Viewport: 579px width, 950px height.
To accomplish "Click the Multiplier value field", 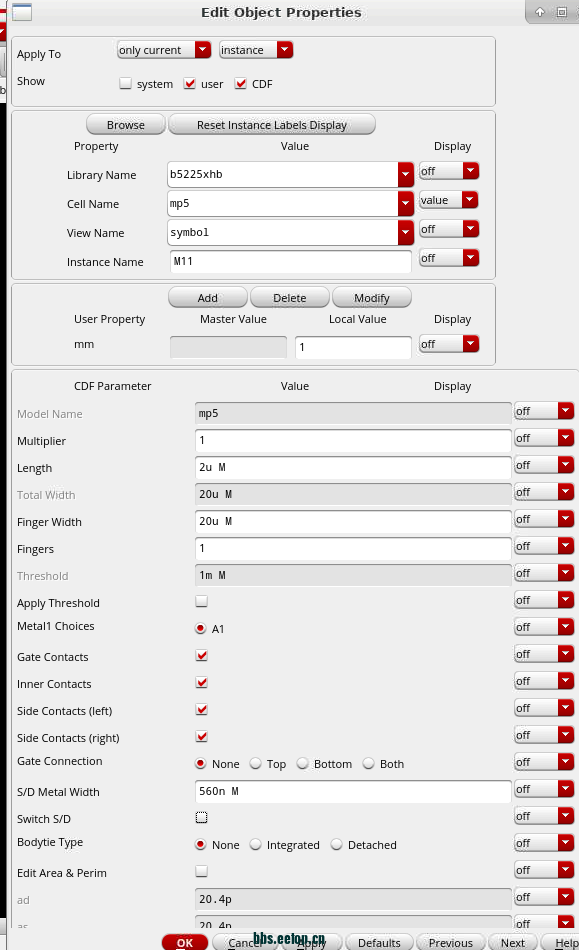I will pos(353,440).
